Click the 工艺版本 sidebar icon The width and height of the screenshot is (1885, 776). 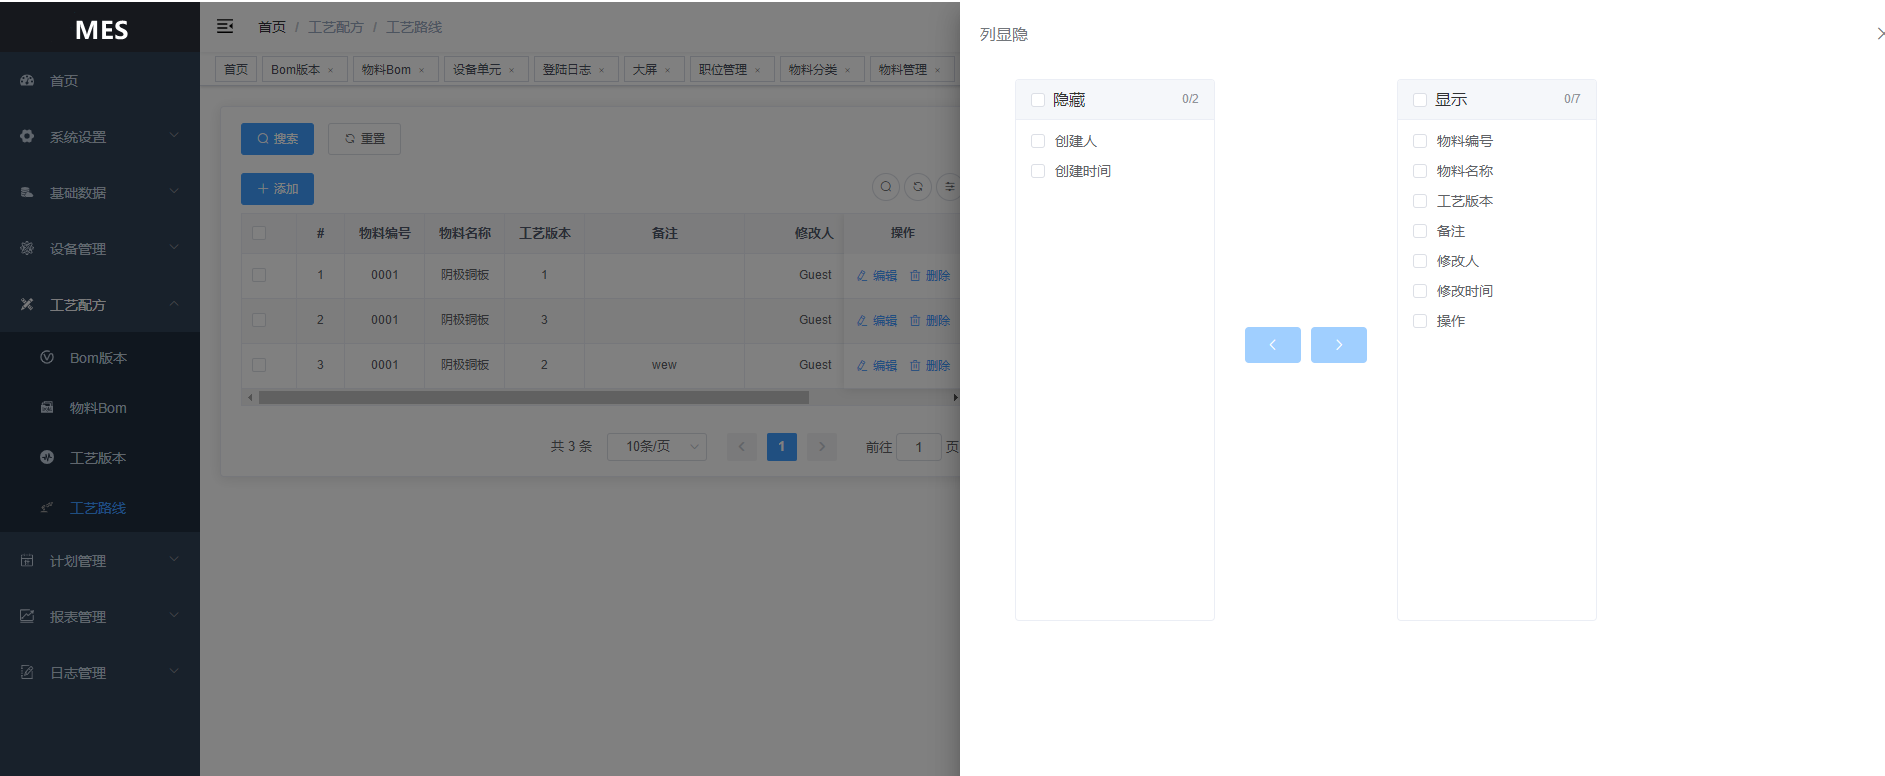[x=47, y=457]
